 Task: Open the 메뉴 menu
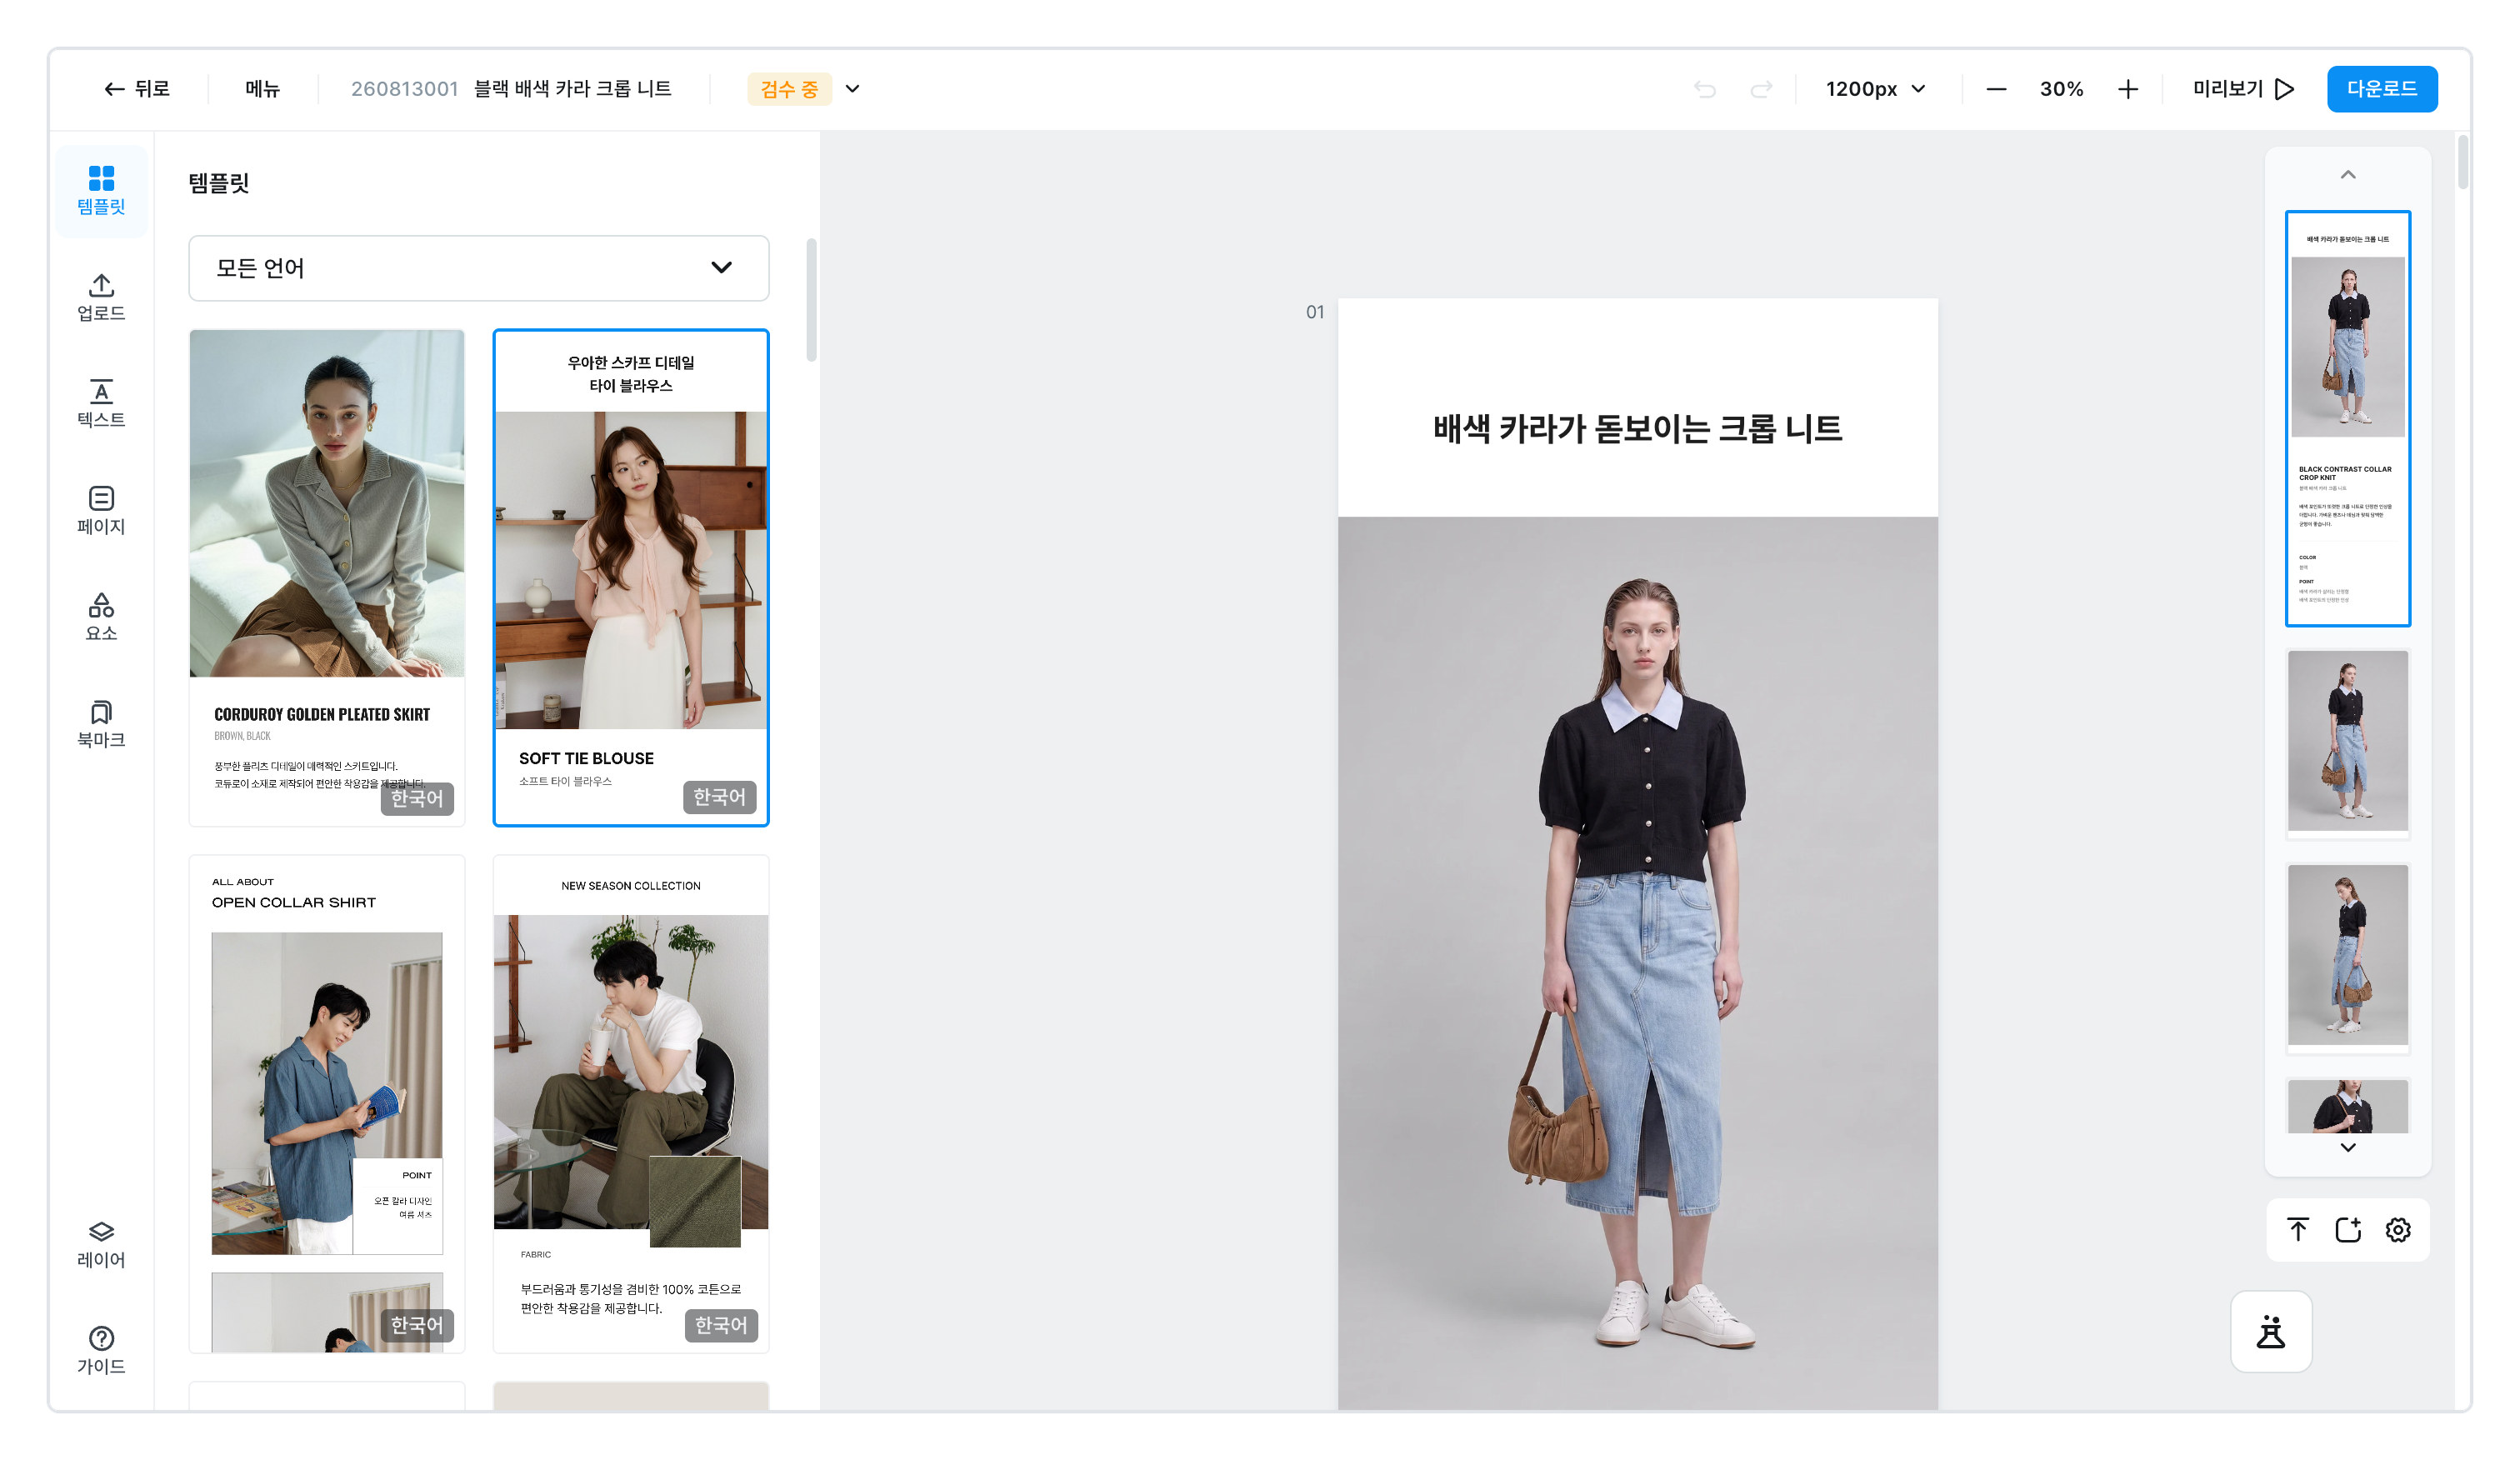tap(262, 89)
